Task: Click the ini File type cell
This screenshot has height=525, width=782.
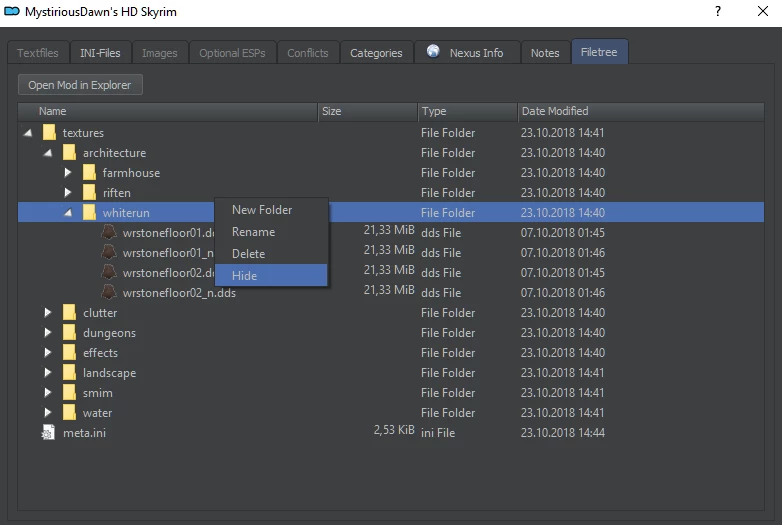Action: click(x=438, y=433)
